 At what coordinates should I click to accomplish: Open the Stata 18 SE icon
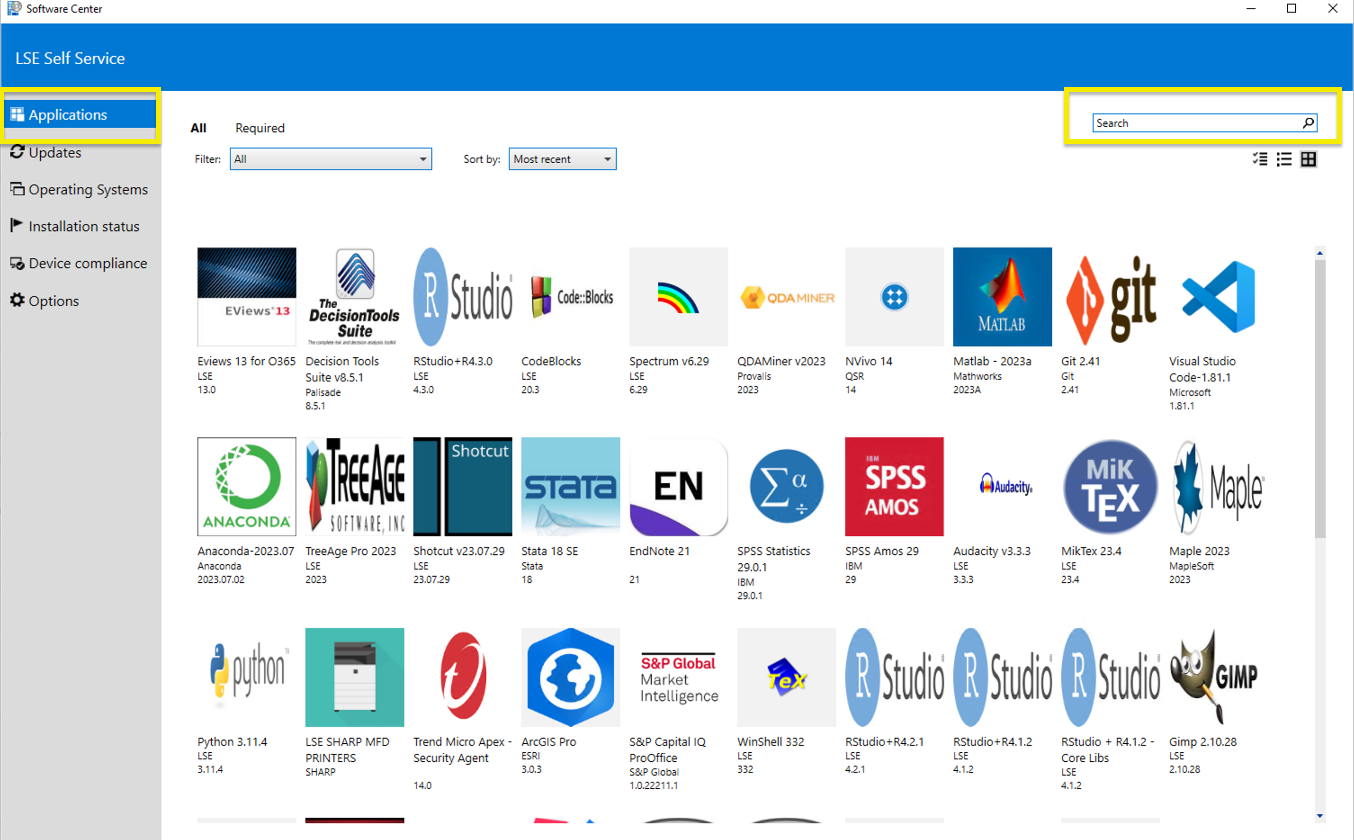(570, 486)
